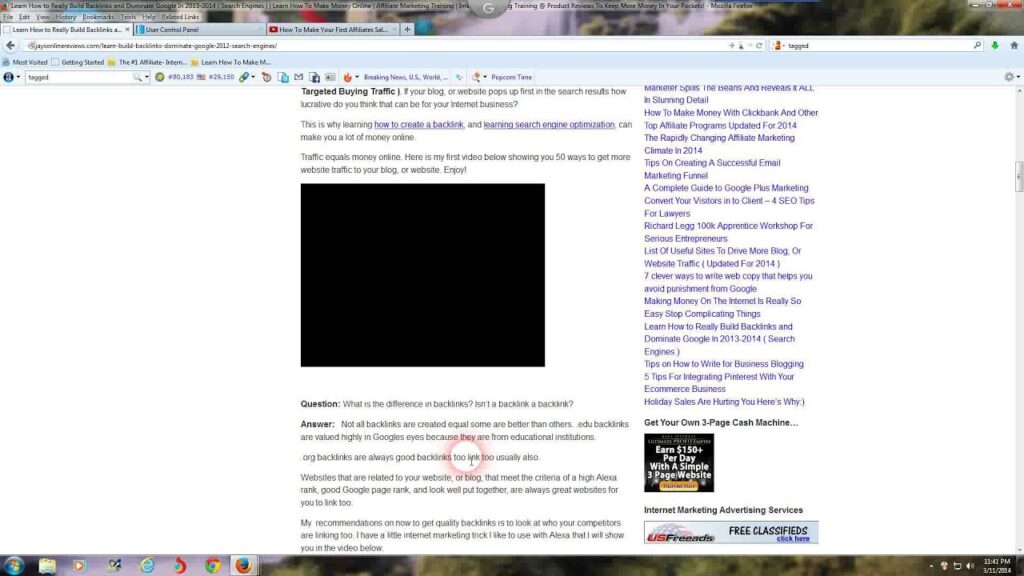
Task: Click the Alexa toolbar 'tagged' search field
Action: (x=78, y=77)
